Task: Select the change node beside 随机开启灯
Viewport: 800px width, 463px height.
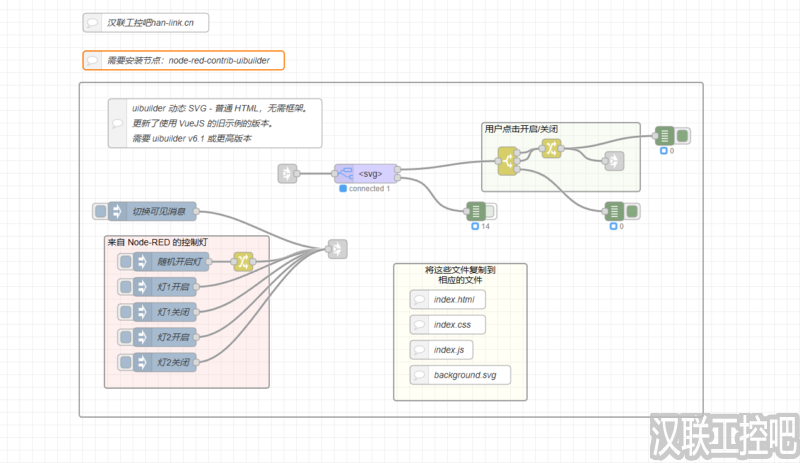Action: pyautogui.click(x=242, y=262)
